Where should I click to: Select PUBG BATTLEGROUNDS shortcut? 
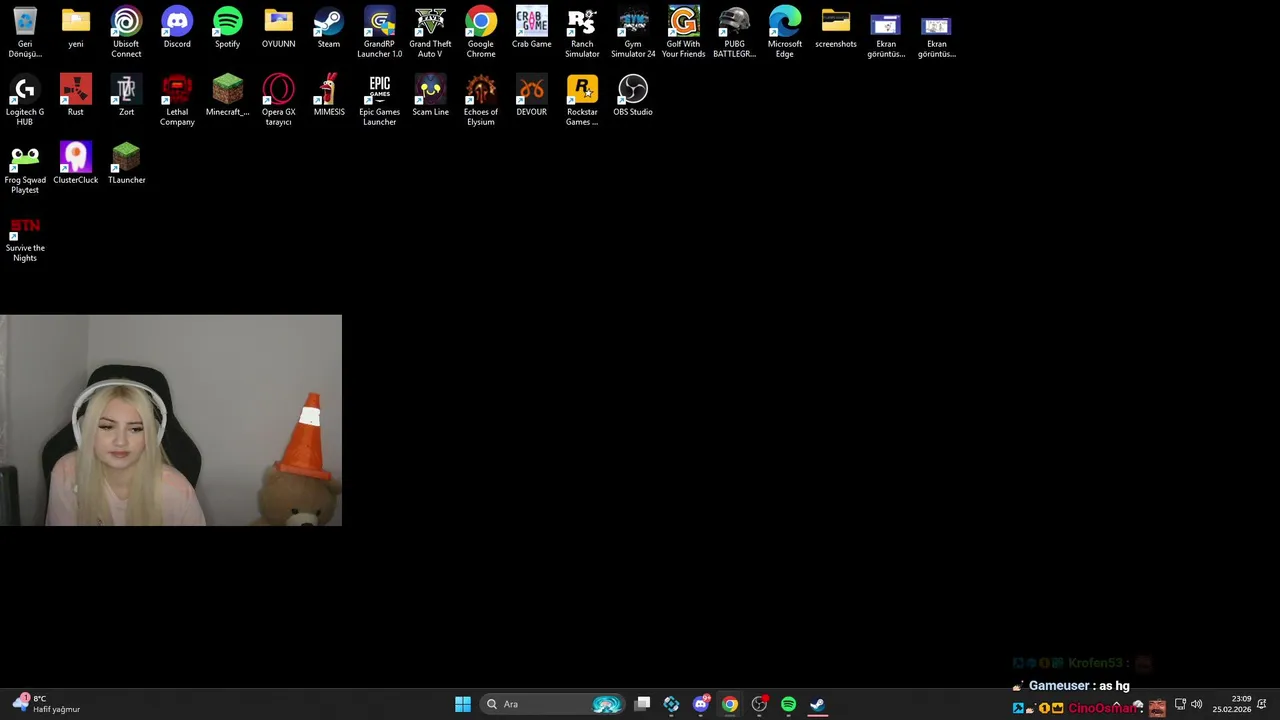[x=734, y=32]
